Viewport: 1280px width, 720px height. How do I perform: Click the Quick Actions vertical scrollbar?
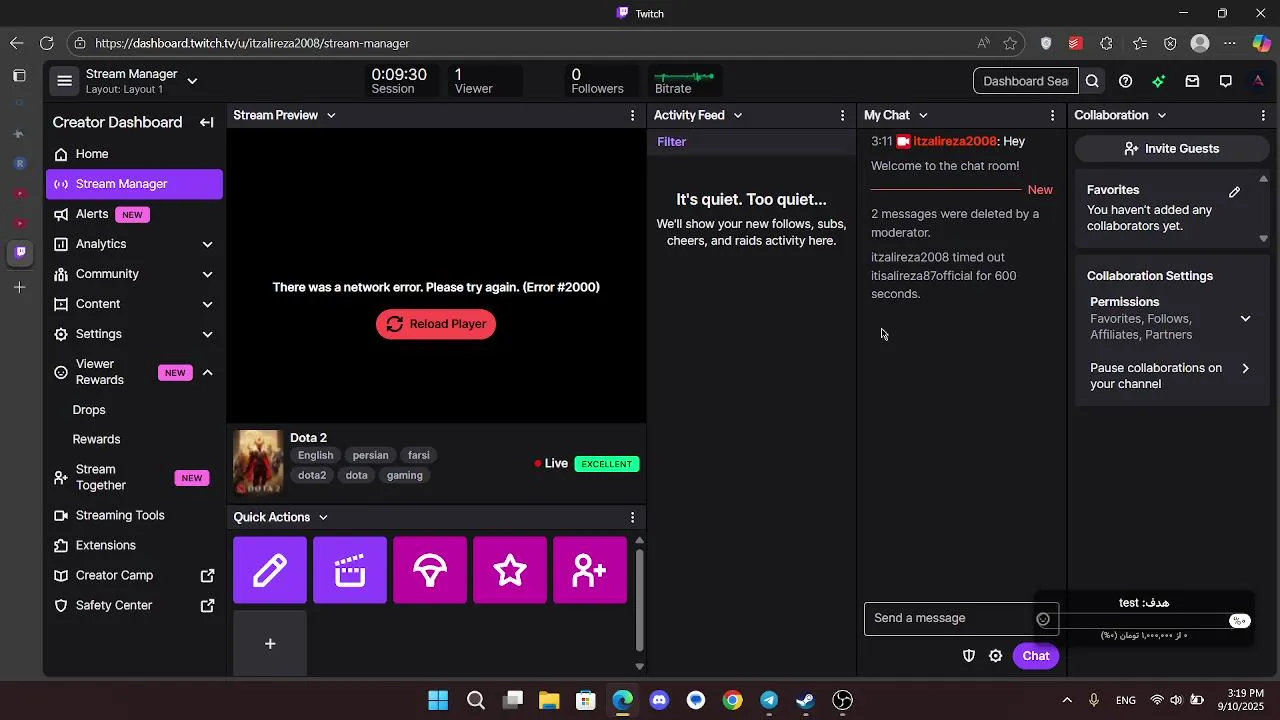[639, 600]
